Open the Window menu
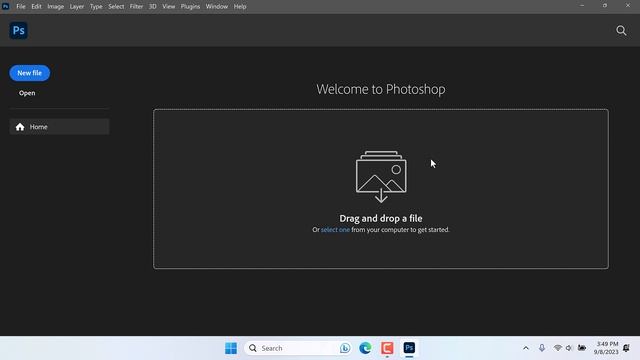640x360 pixels. point(217,7)
